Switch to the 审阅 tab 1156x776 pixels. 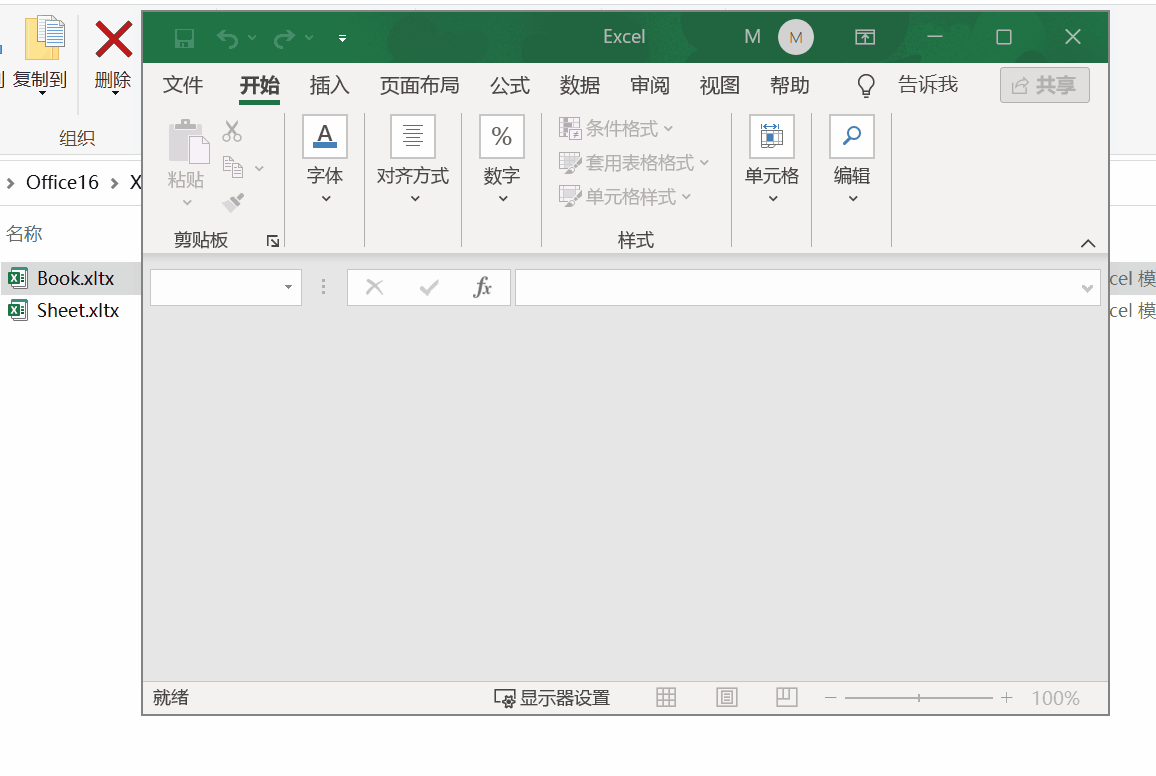pos(650,85)
